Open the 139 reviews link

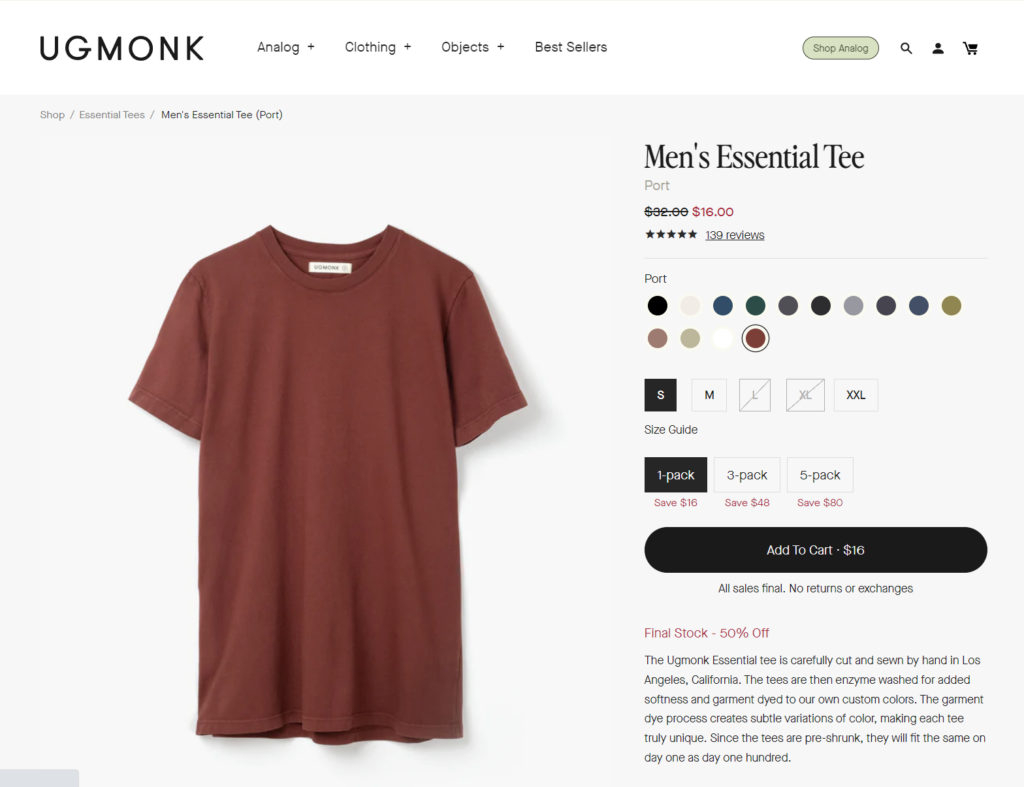point(735,235)
